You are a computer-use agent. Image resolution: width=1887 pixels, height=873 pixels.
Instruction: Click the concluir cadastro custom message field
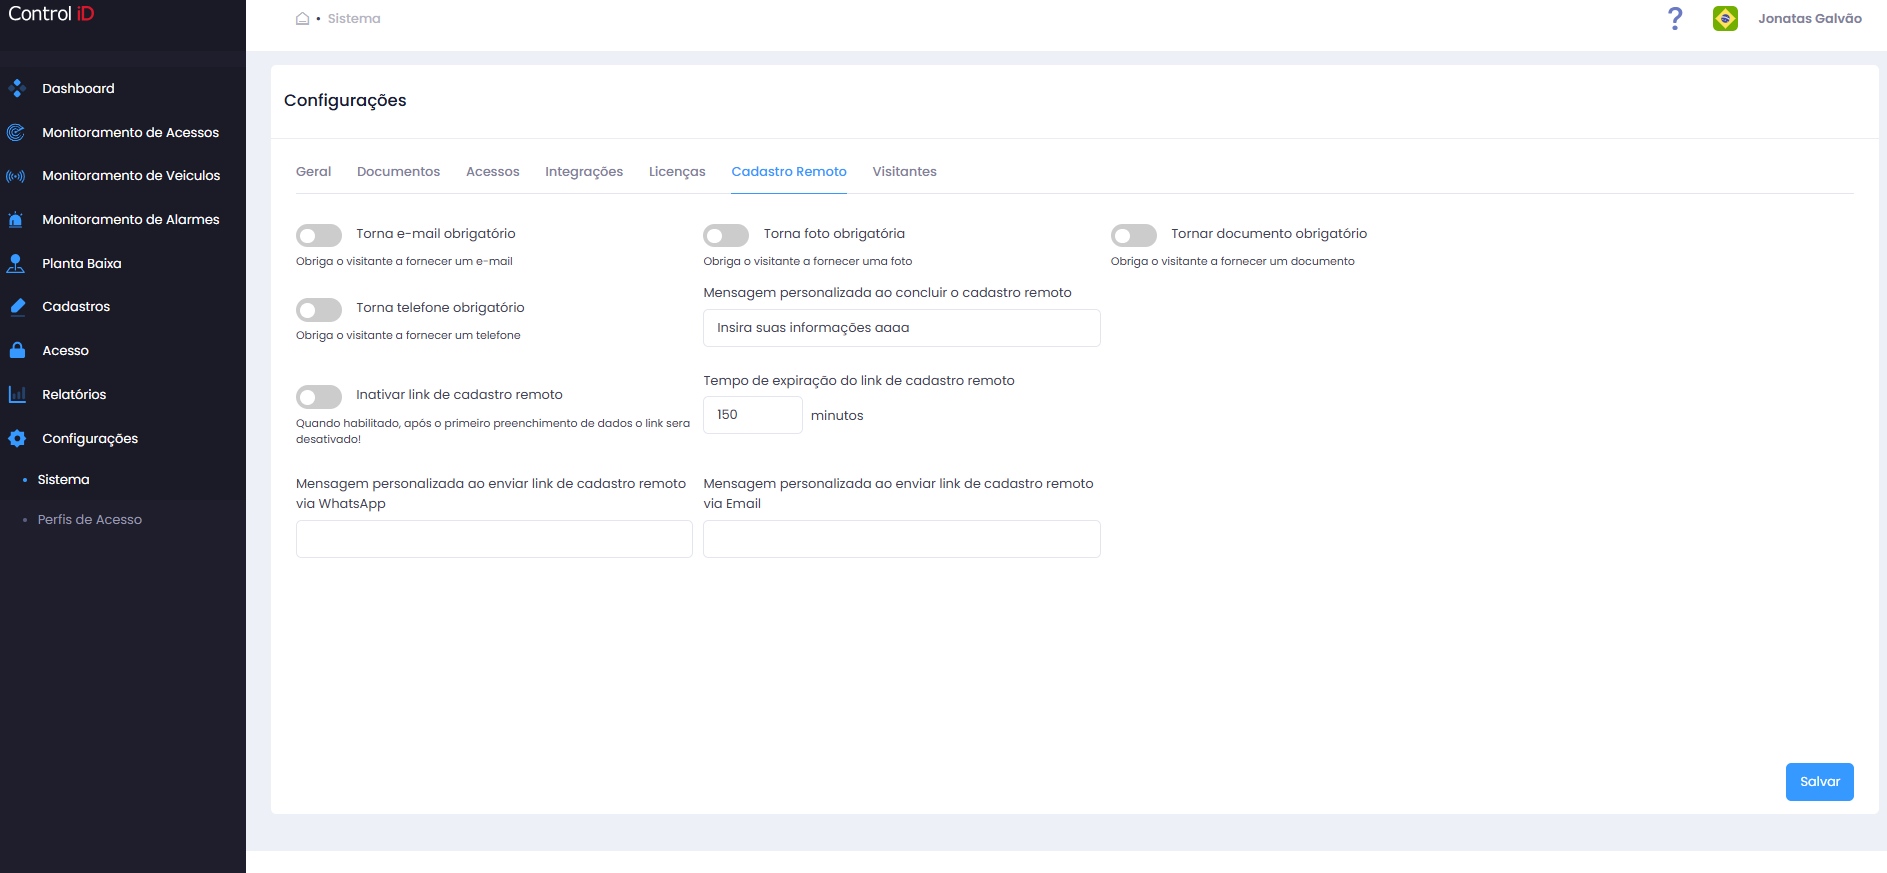(x=901, y=328)
